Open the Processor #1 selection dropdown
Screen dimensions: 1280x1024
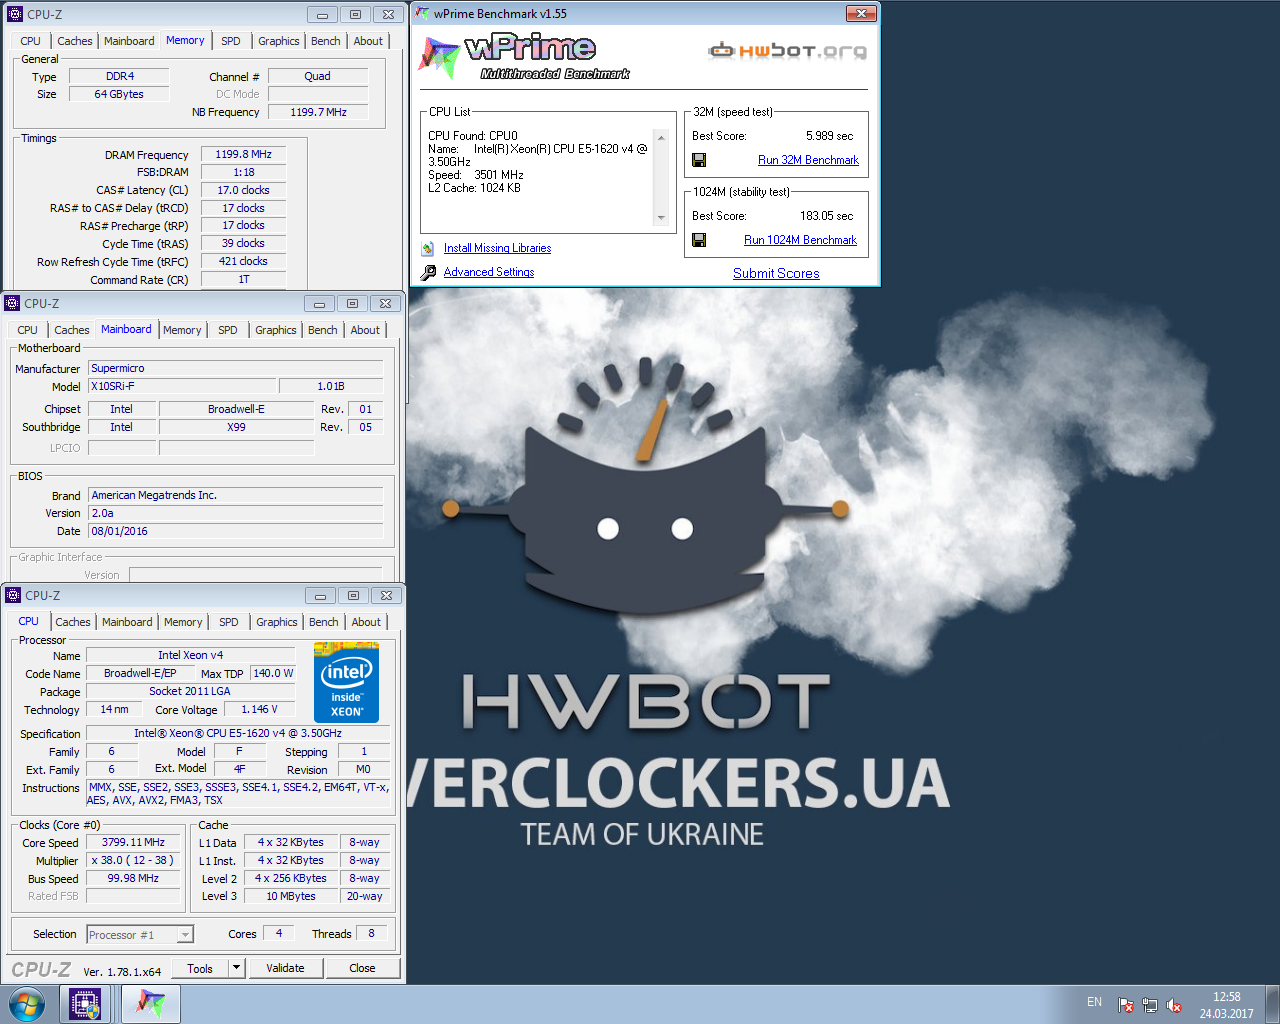[184, 935]
